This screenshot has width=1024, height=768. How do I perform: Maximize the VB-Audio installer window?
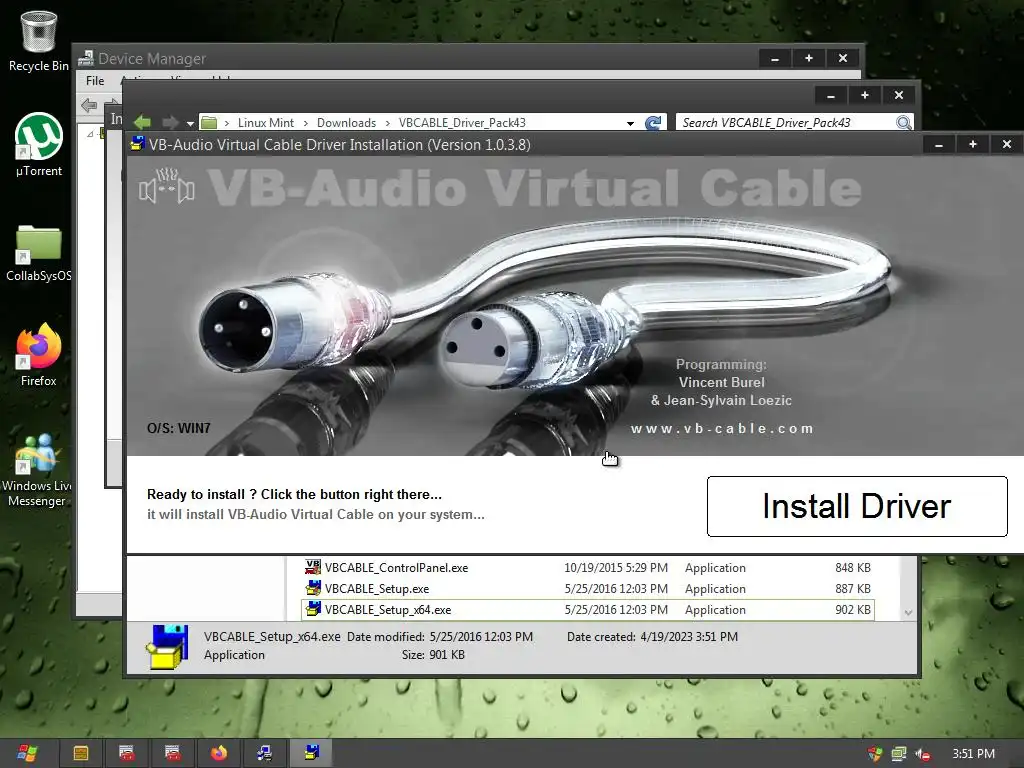pyautogui.click(x=973, y=144)
